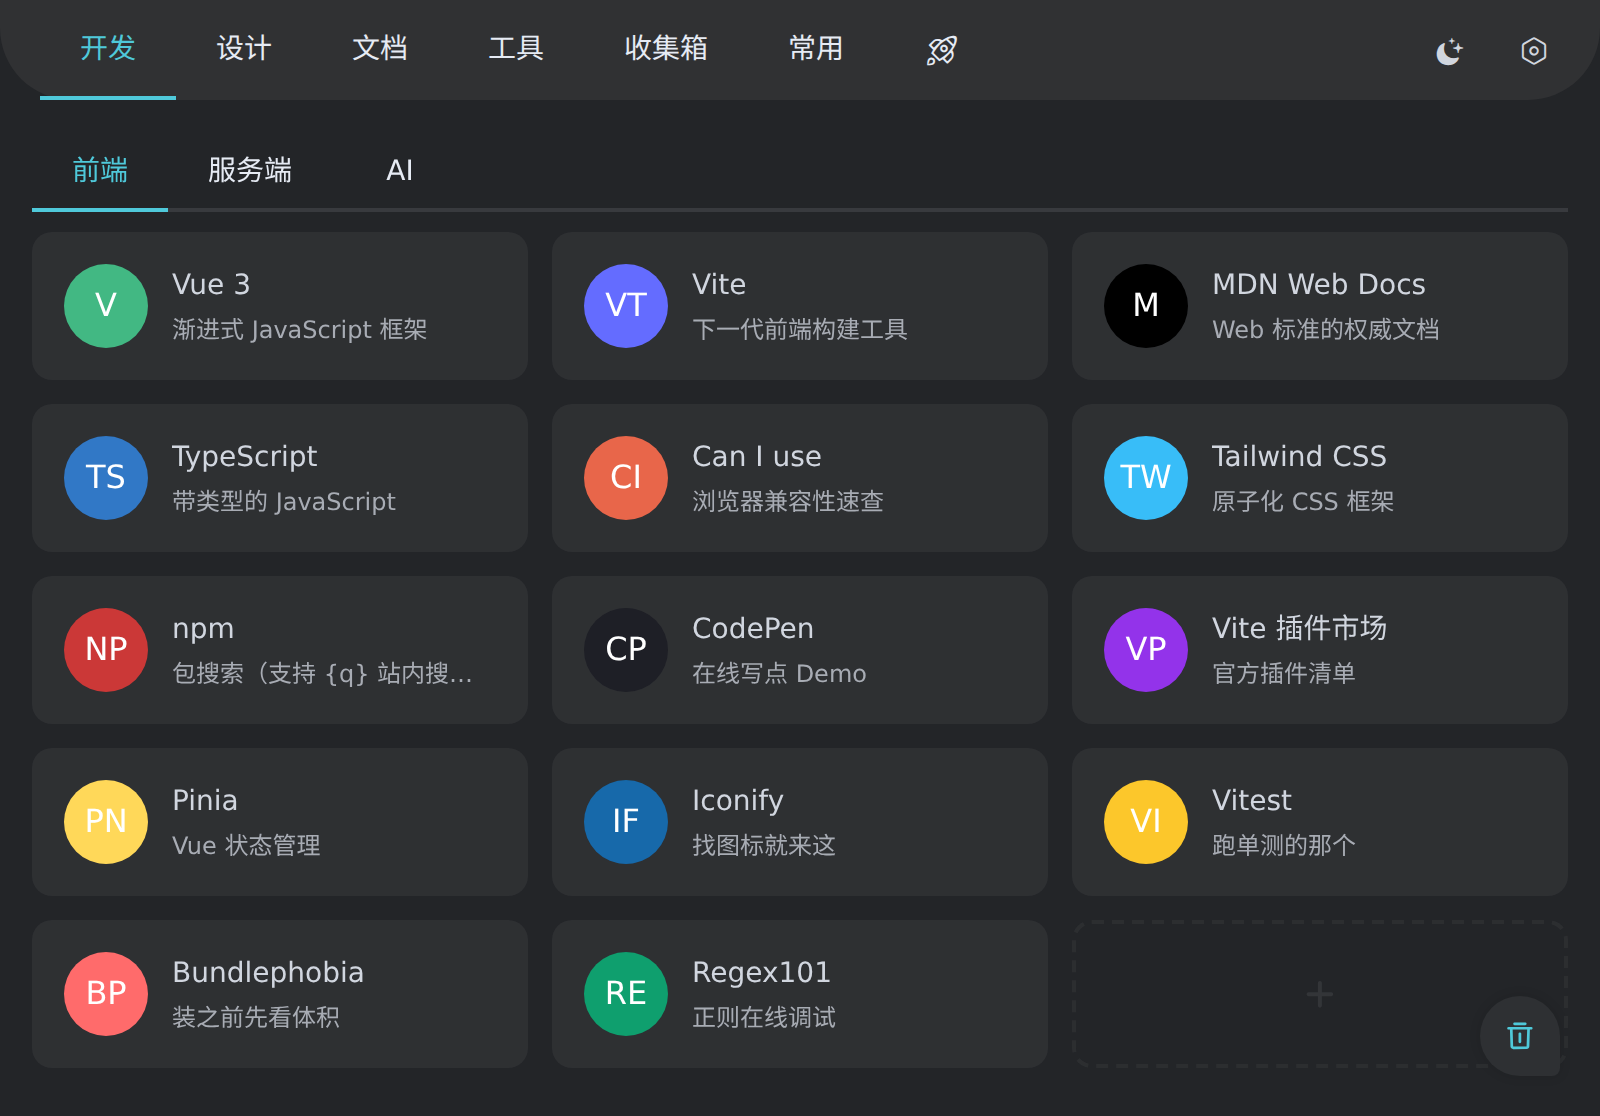Select the 前端 sub-tab
The image size is (1600, 1116).
(x=100, y=171)
